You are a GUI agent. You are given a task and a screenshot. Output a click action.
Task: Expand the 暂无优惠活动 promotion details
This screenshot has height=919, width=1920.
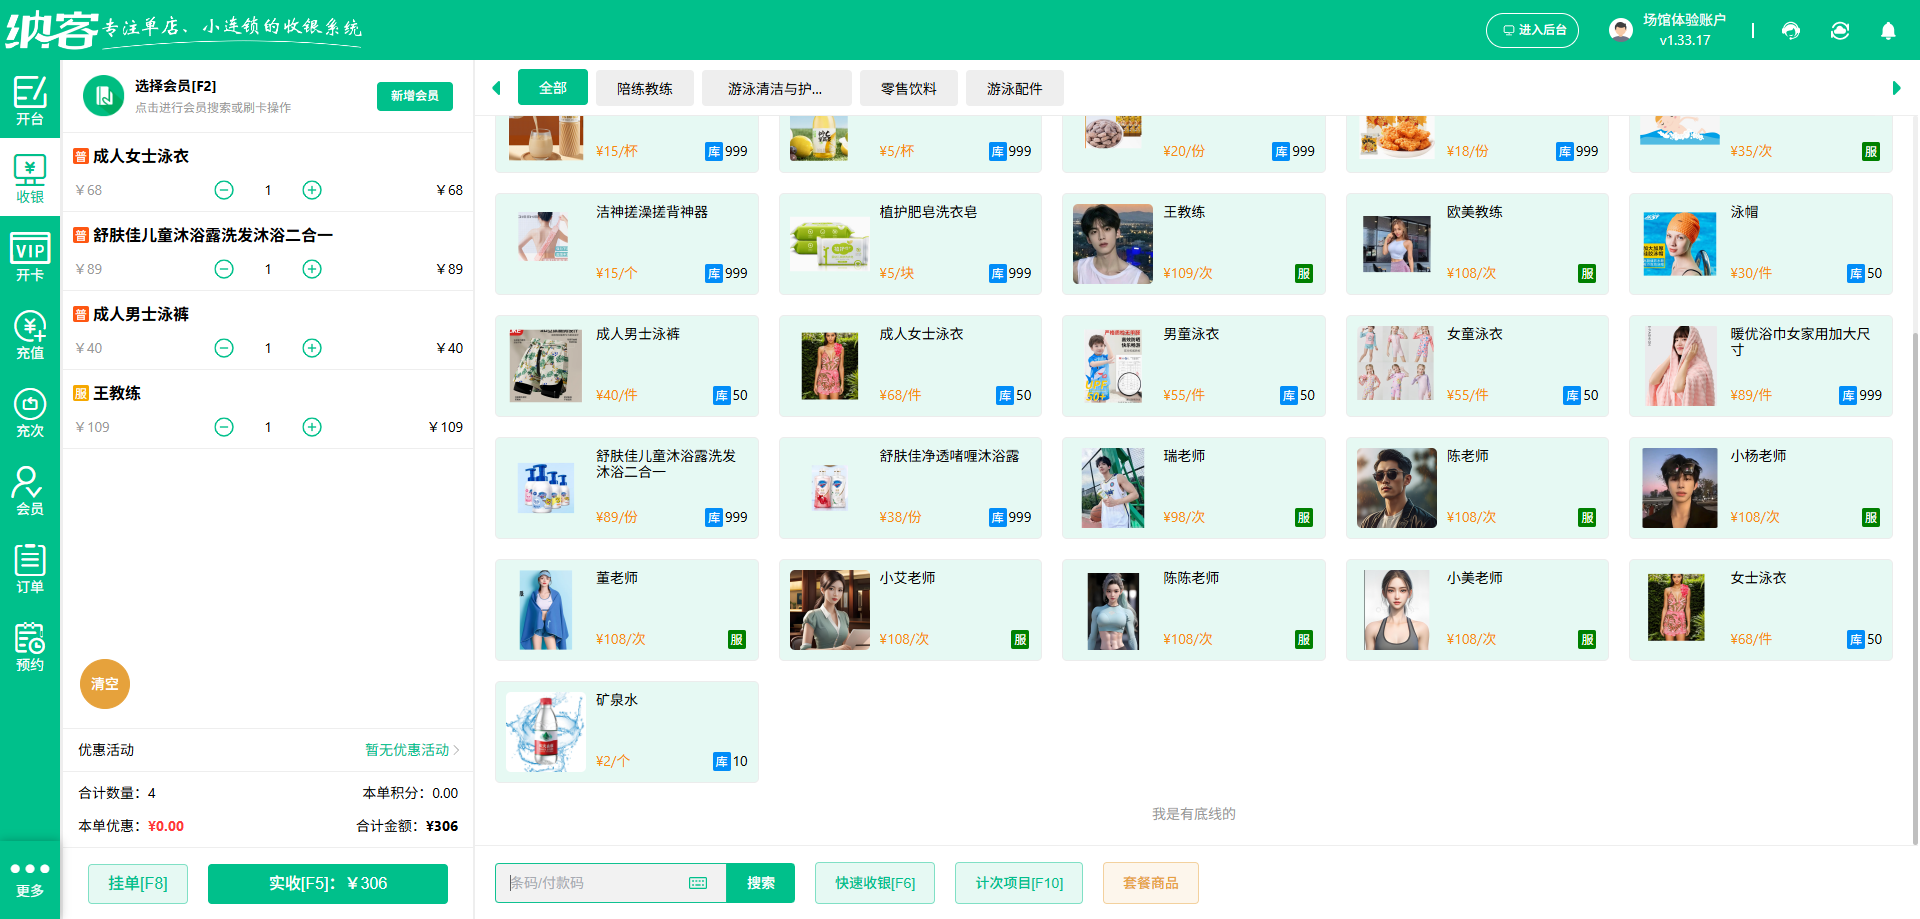pos(410,750)
